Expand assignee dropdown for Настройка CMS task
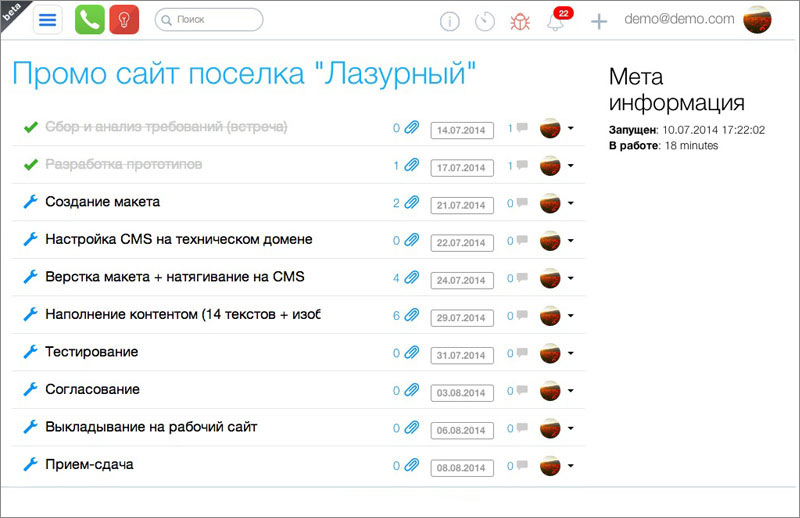 coord(570,241)
